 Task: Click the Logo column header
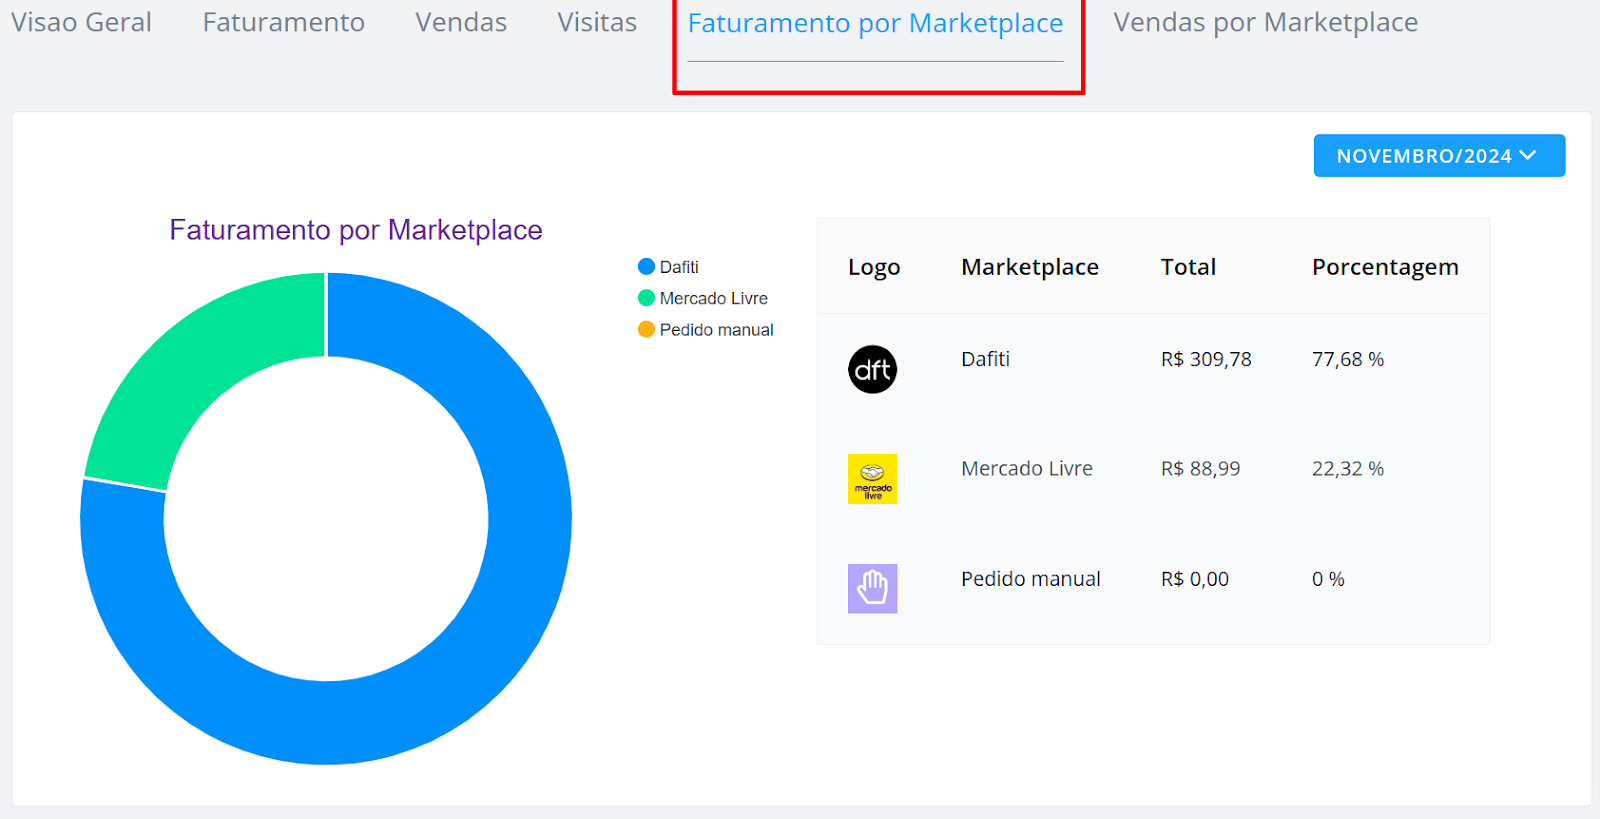tap(874, 267)
